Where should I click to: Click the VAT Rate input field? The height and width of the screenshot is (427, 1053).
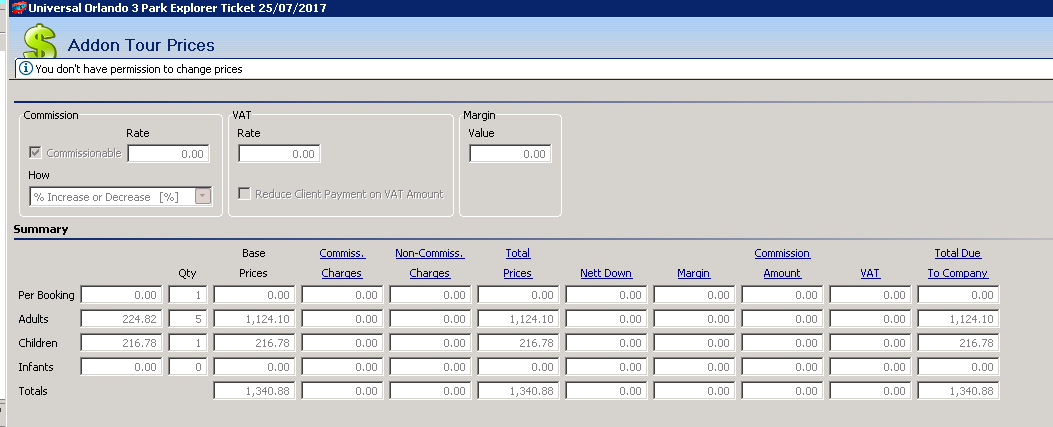pos(279,154)
